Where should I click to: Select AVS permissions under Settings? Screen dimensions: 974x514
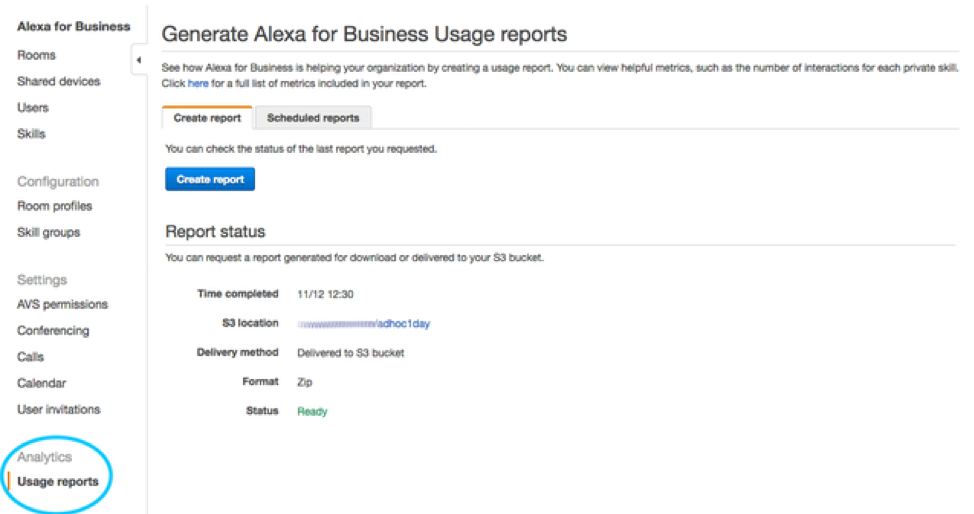pos(62,305)
